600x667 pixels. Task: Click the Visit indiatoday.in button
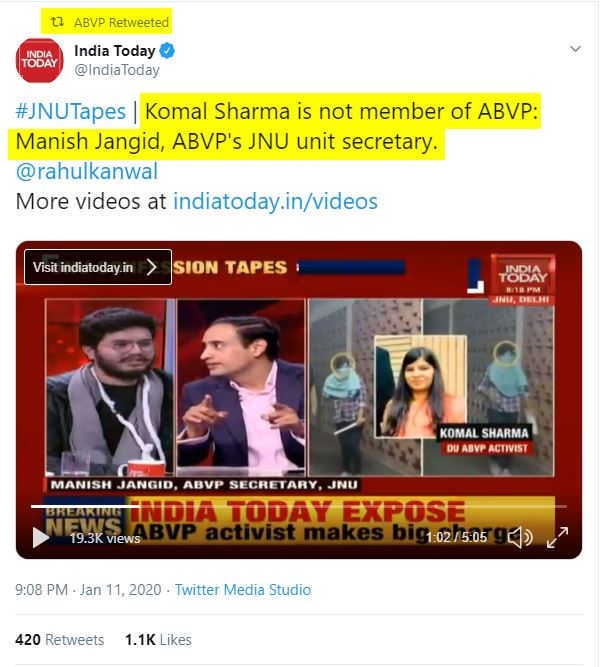tap(98, 267)
